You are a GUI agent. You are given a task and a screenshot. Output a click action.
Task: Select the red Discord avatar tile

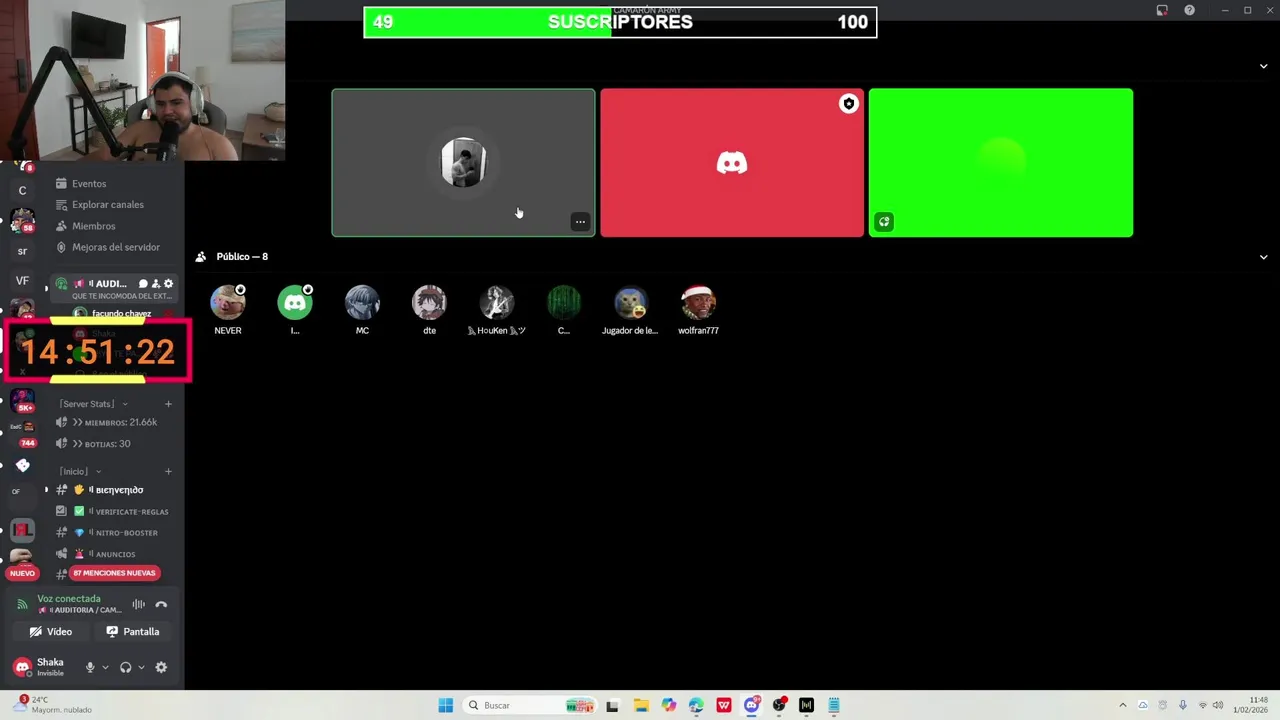point(732,163)
